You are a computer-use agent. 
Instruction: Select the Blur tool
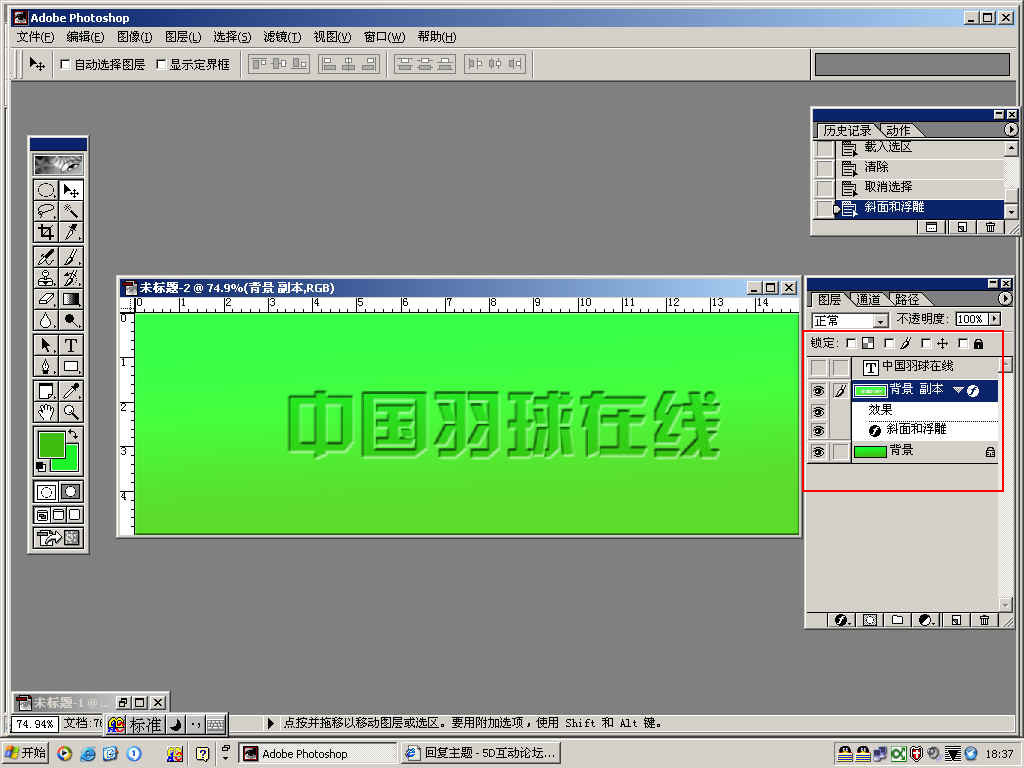(46, 320)
